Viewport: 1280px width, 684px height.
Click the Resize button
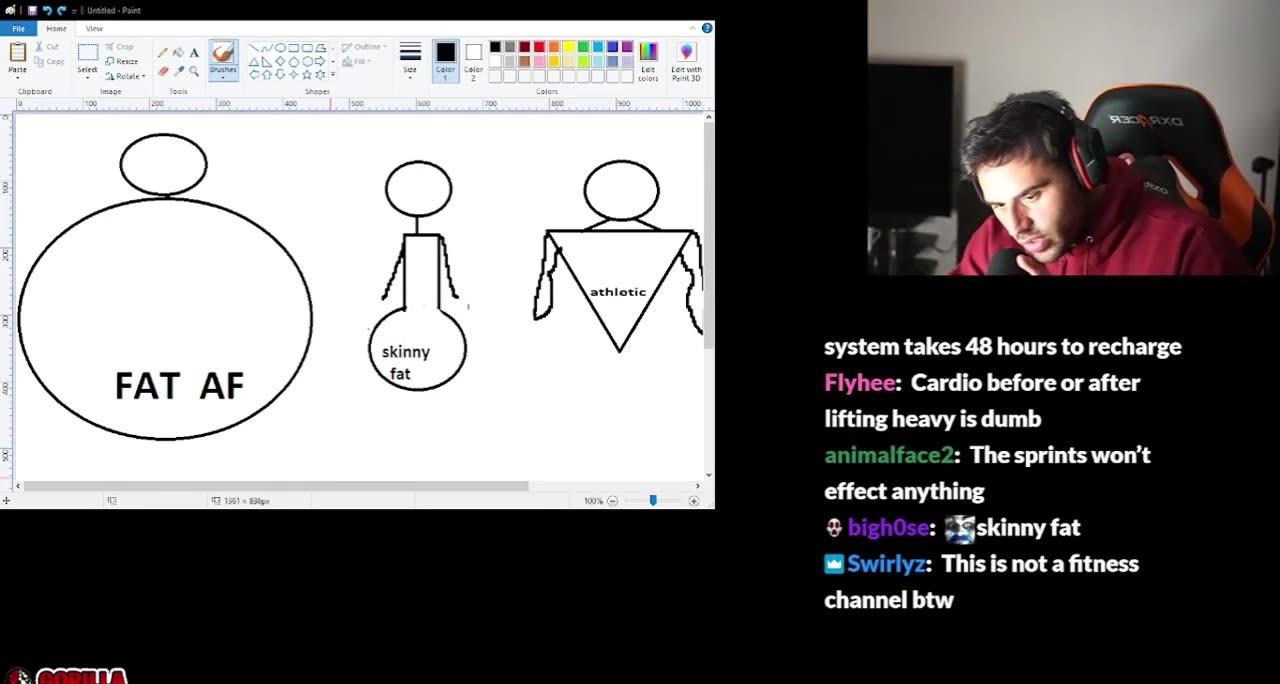pos(122,61)
